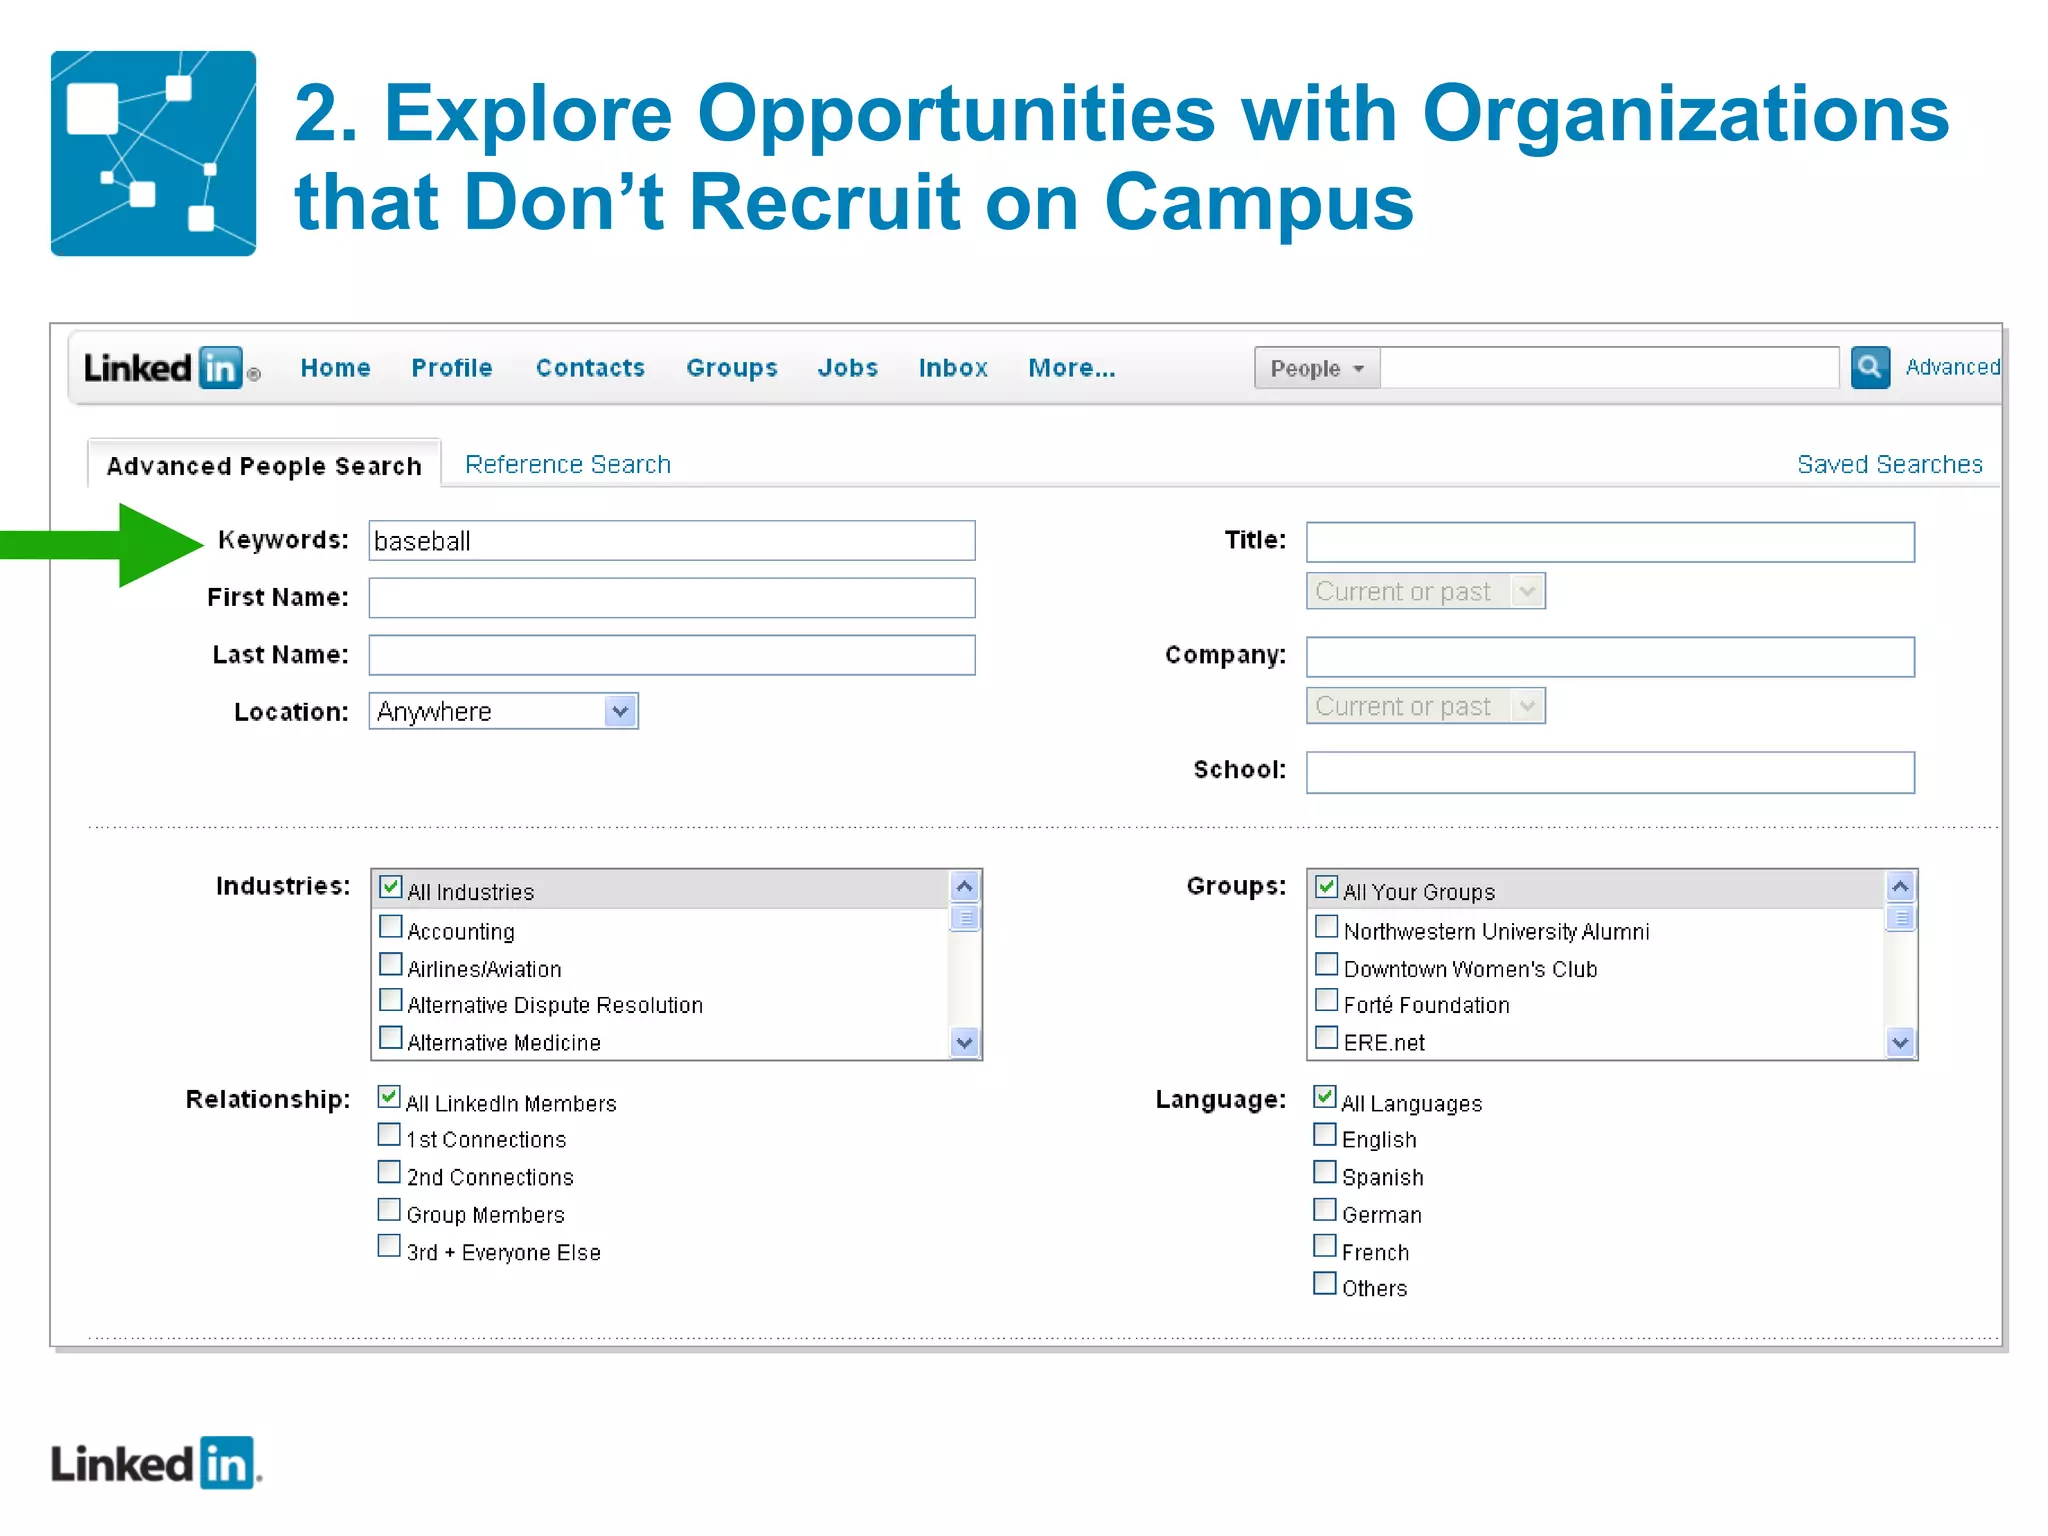This screenshot has height=1536, width=2048.
Task: Check the Alternative Medicine checkbox
Action: tap(391, 1038)
